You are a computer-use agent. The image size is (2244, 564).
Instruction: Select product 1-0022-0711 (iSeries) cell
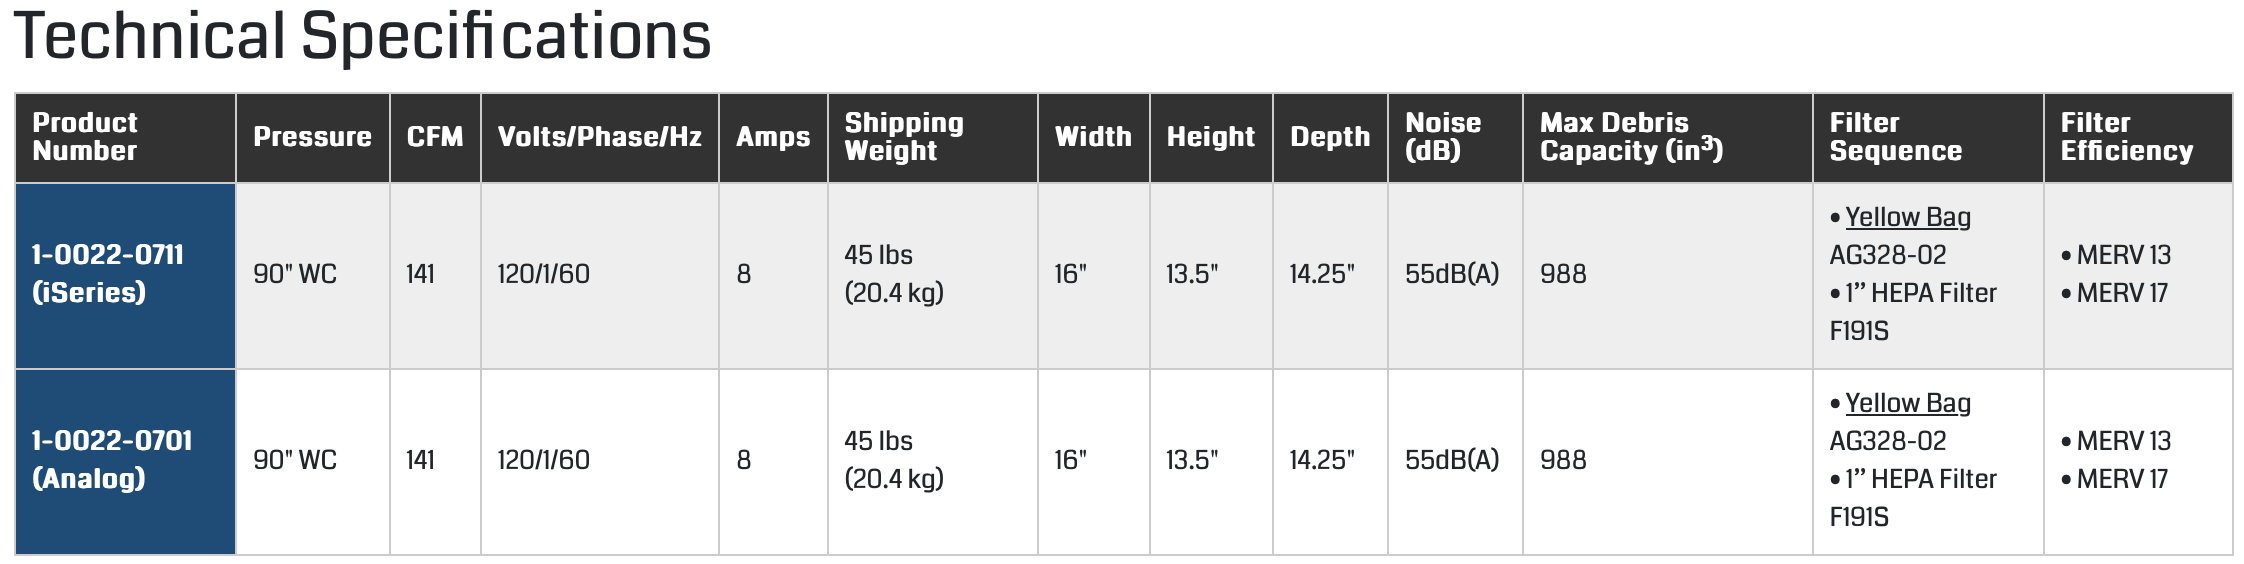[108, 273]
